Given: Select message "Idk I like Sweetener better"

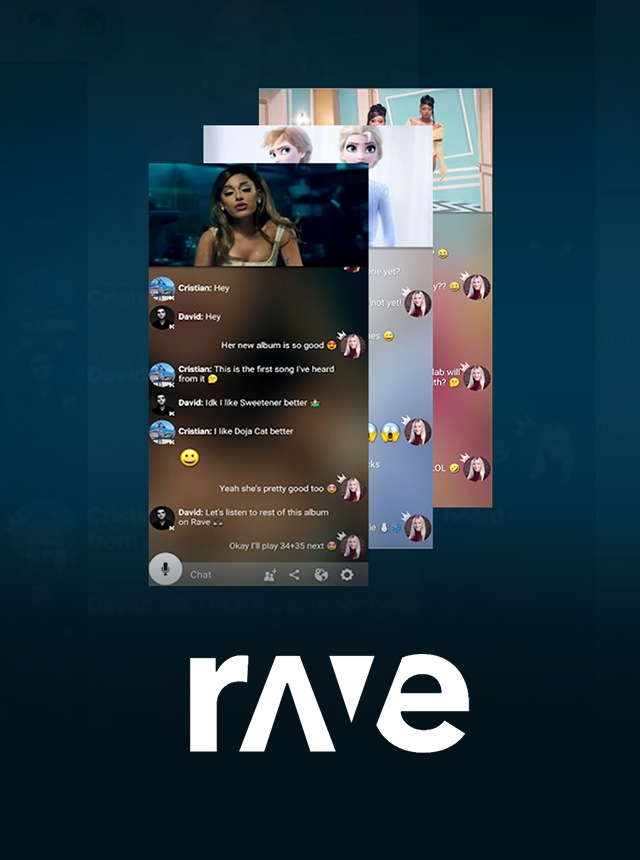Looking at the screenshot, I should click(249, 403).
